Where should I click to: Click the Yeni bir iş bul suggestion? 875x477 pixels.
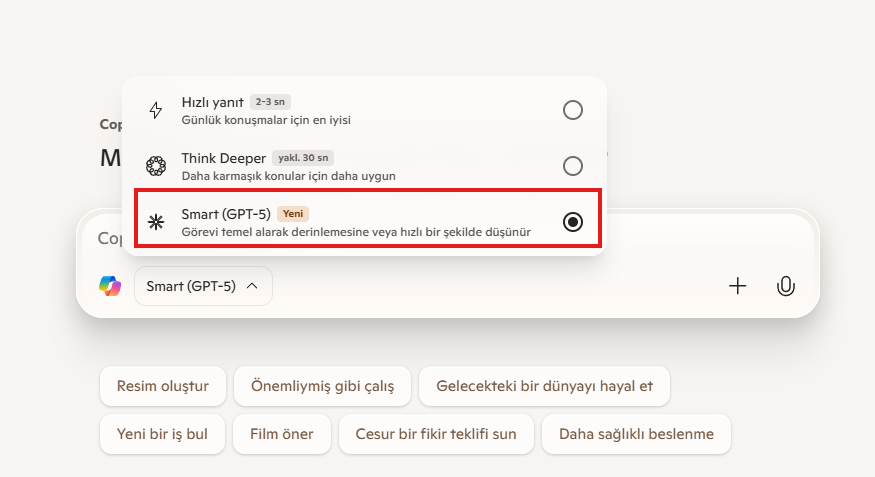[x=162, y=434]
